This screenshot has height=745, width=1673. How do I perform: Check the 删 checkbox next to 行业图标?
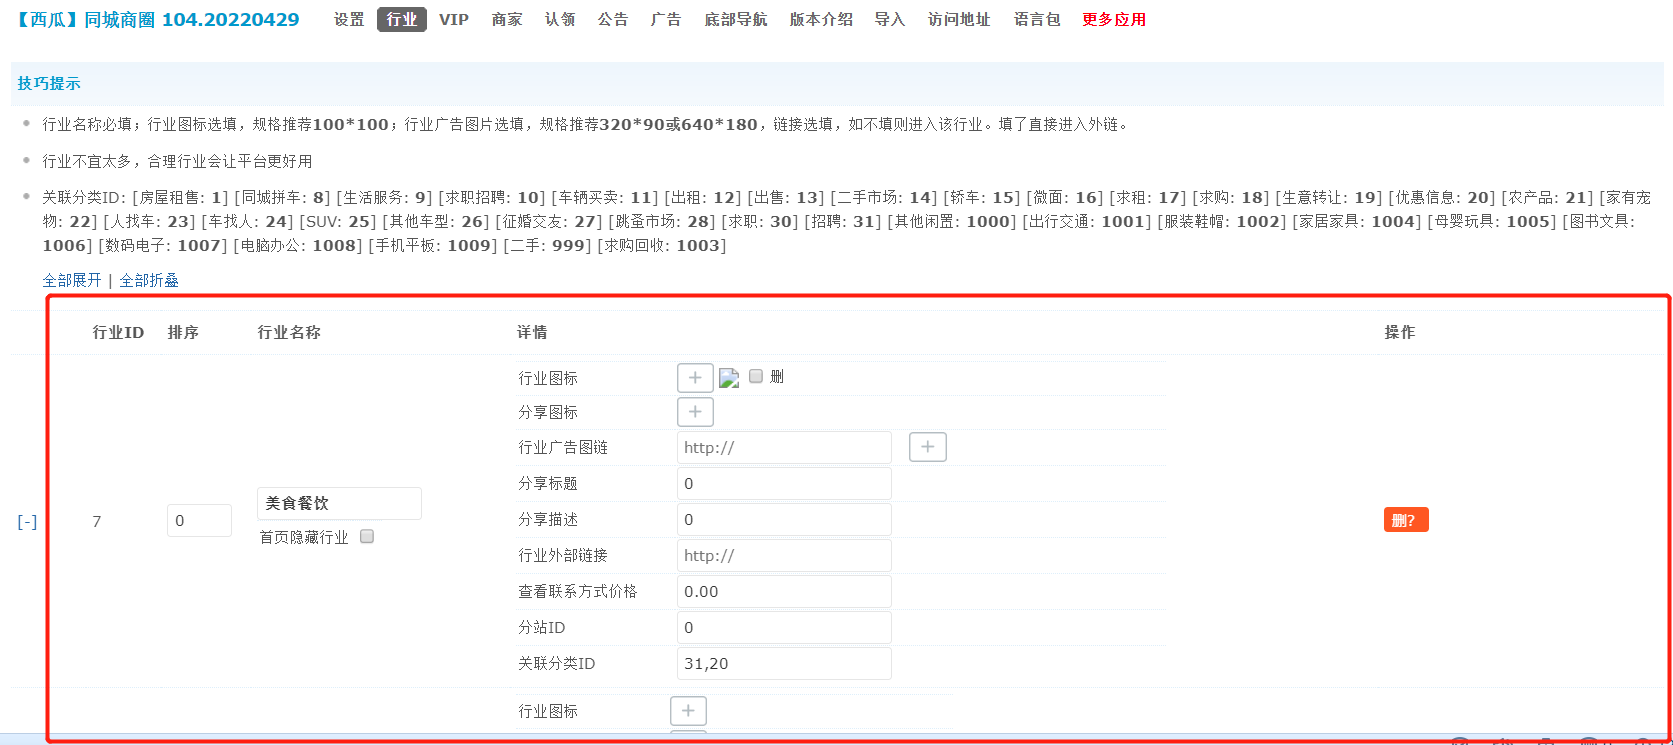(x=756, y=376)
